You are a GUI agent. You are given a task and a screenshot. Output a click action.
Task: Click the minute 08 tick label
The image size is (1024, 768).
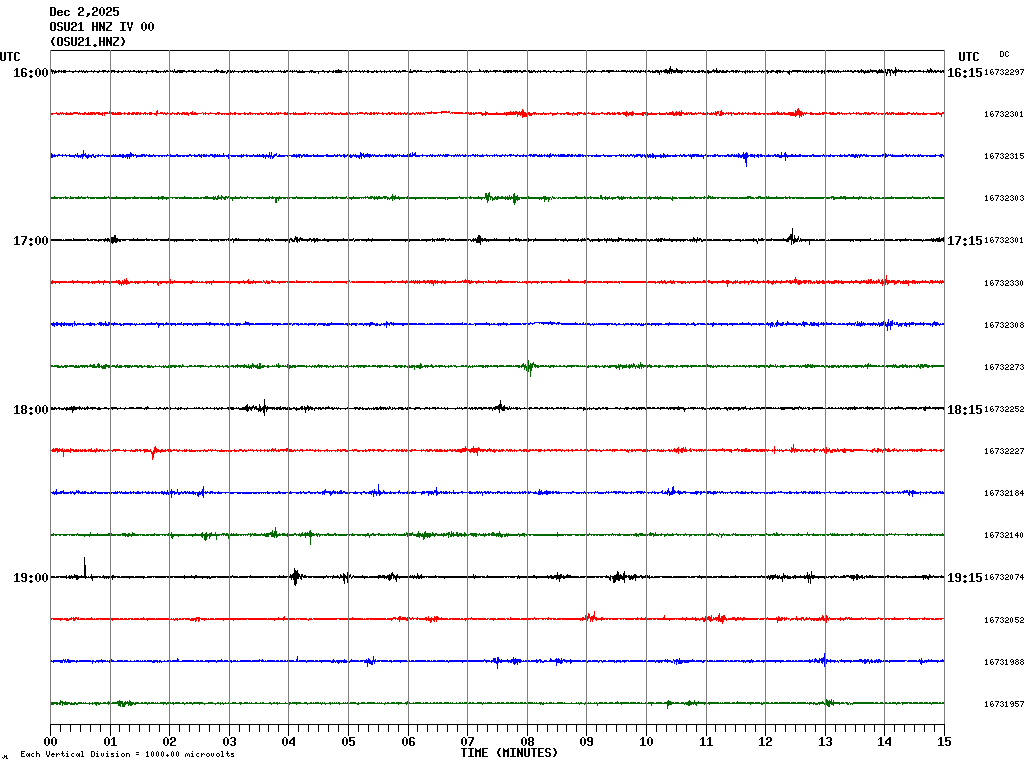tap(527, 742)
